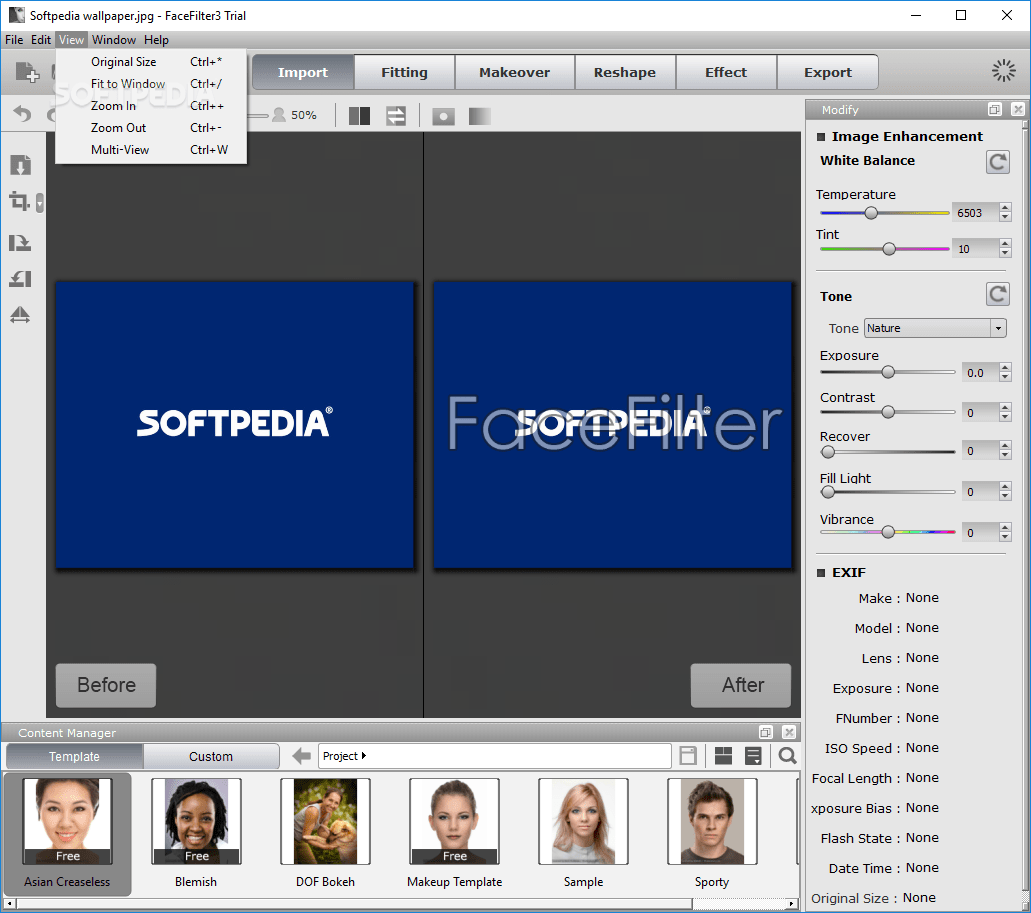1031x913 pixels.
Task: Open the Tone preset dropdown showing Nature
Action: (x=935, y=328)
